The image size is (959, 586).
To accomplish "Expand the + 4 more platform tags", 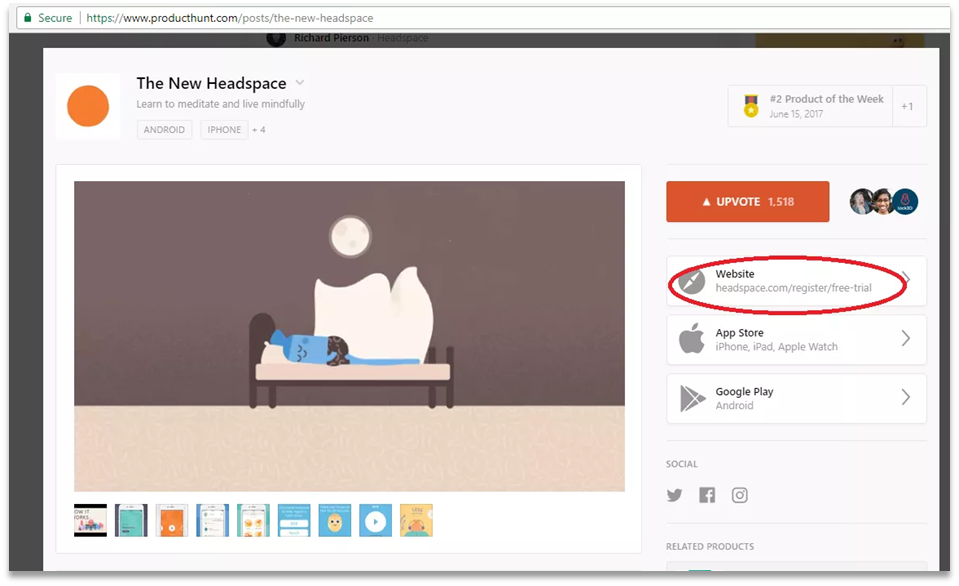I will click(259, 130).
